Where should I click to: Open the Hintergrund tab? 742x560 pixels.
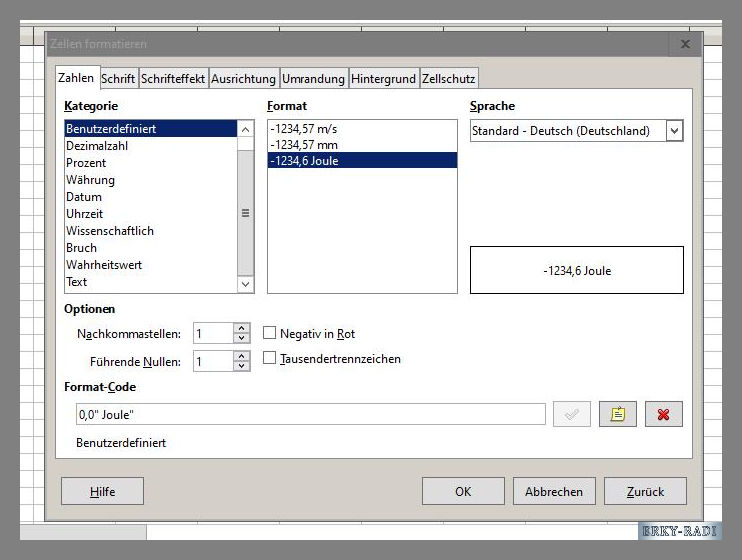[383, 79]
